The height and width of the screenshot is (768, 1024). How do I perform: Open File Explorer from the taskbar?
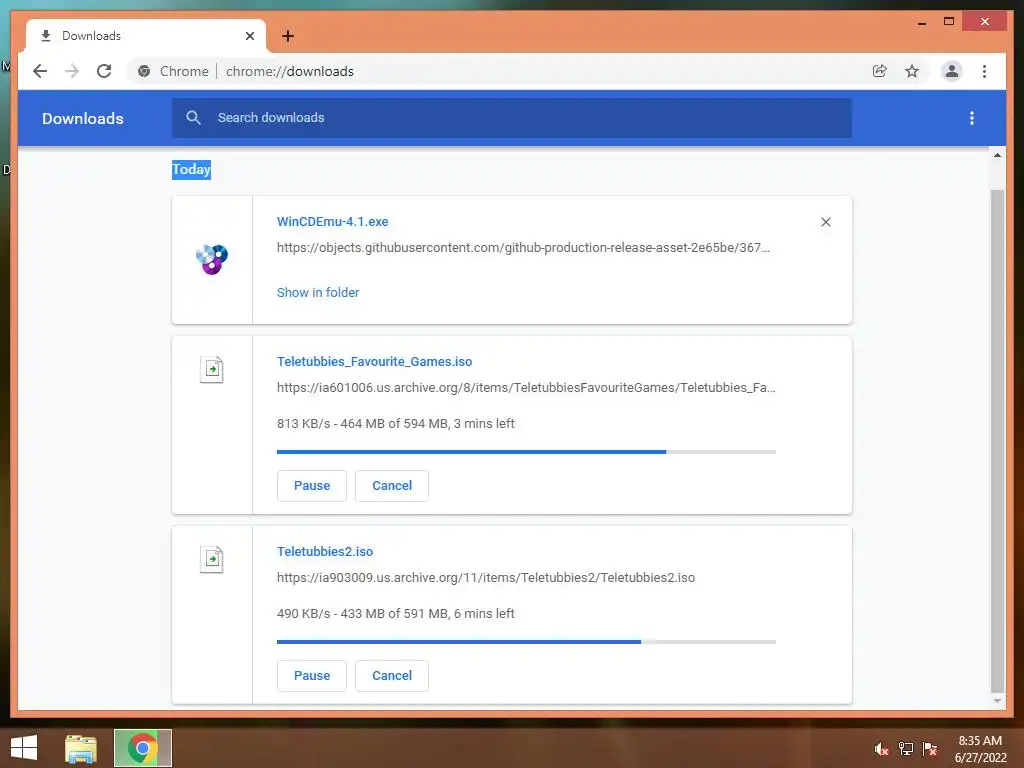coord(81,748)
